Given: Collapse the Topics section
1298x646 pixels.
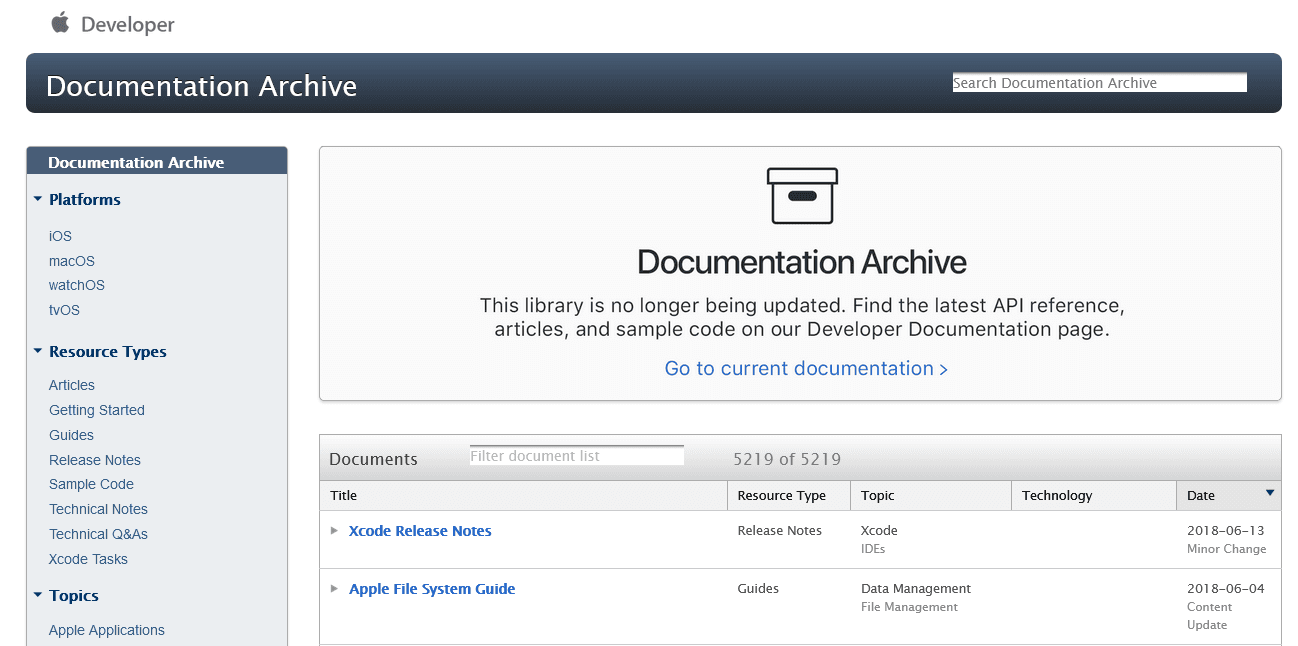Looking at the screenshot, I should tap(38, 596).
